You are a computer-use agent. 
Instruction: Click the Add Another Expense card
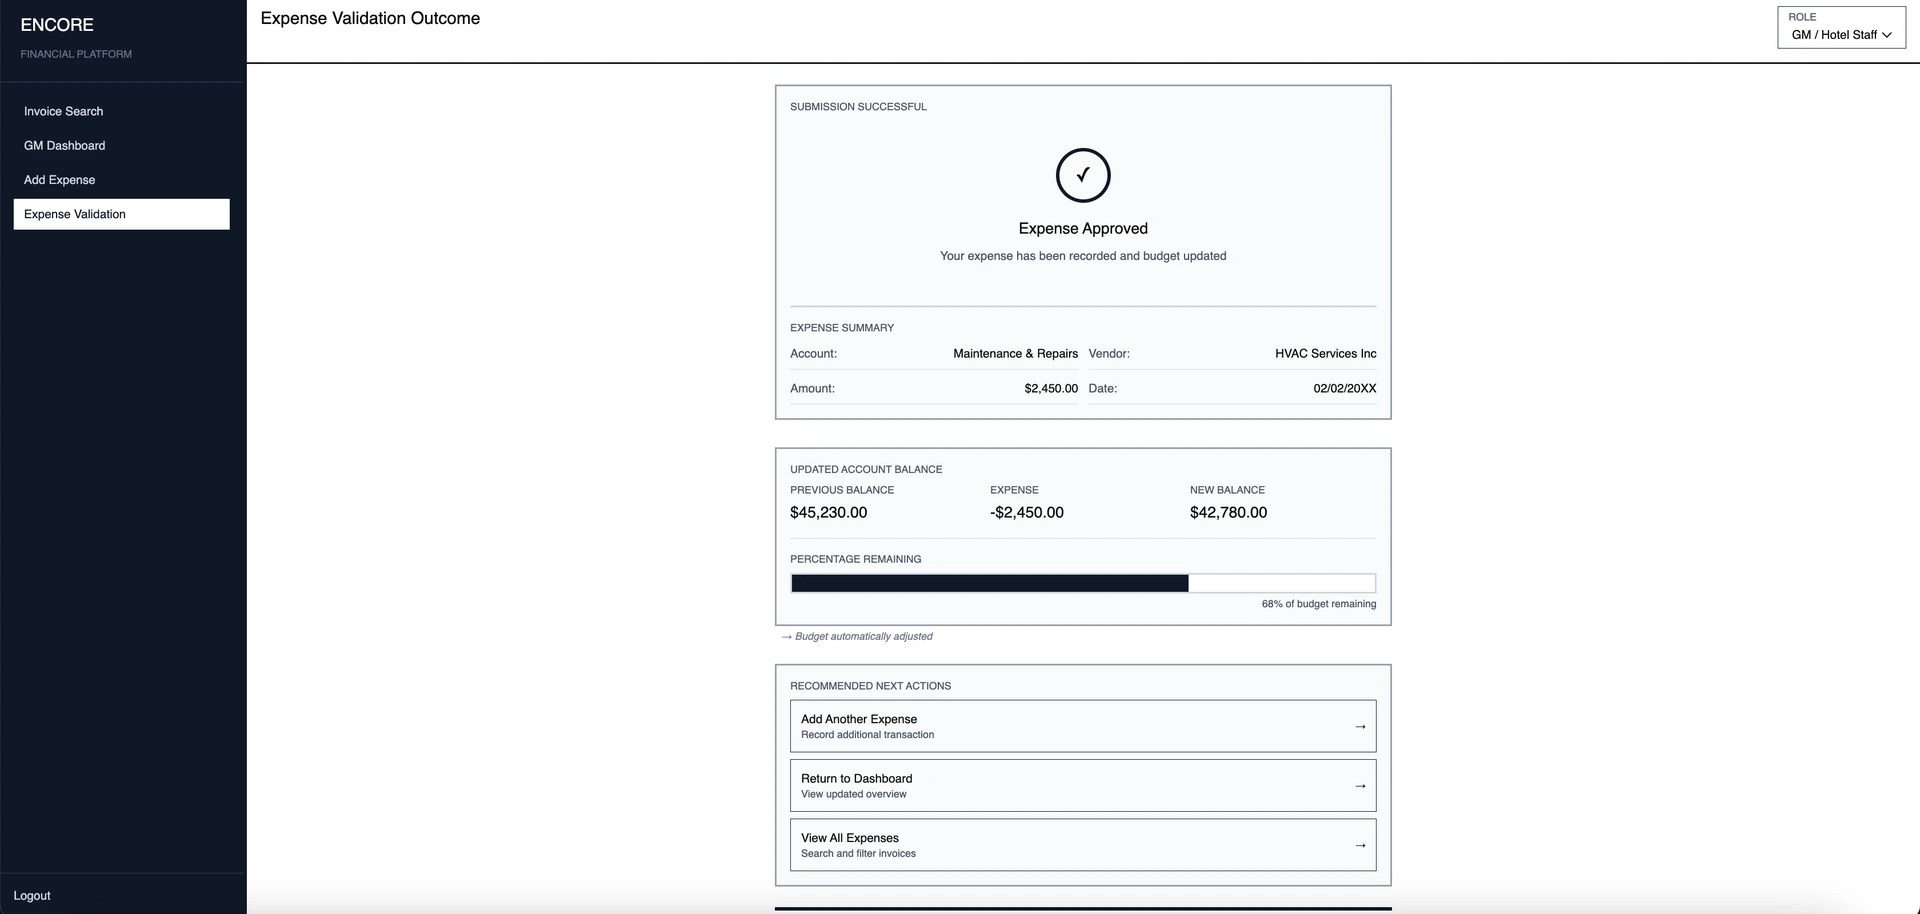(1083, 726)
